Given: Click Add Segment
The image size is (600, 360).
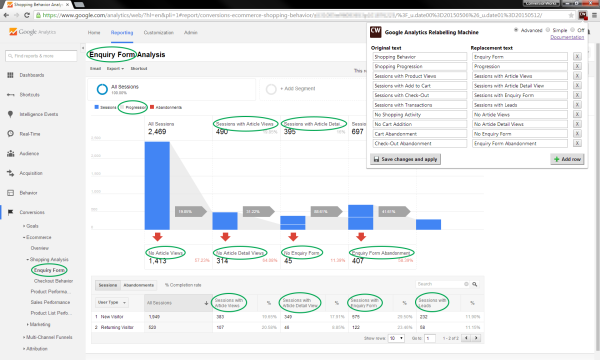Looking at the screenshot, I should point(298,89).
